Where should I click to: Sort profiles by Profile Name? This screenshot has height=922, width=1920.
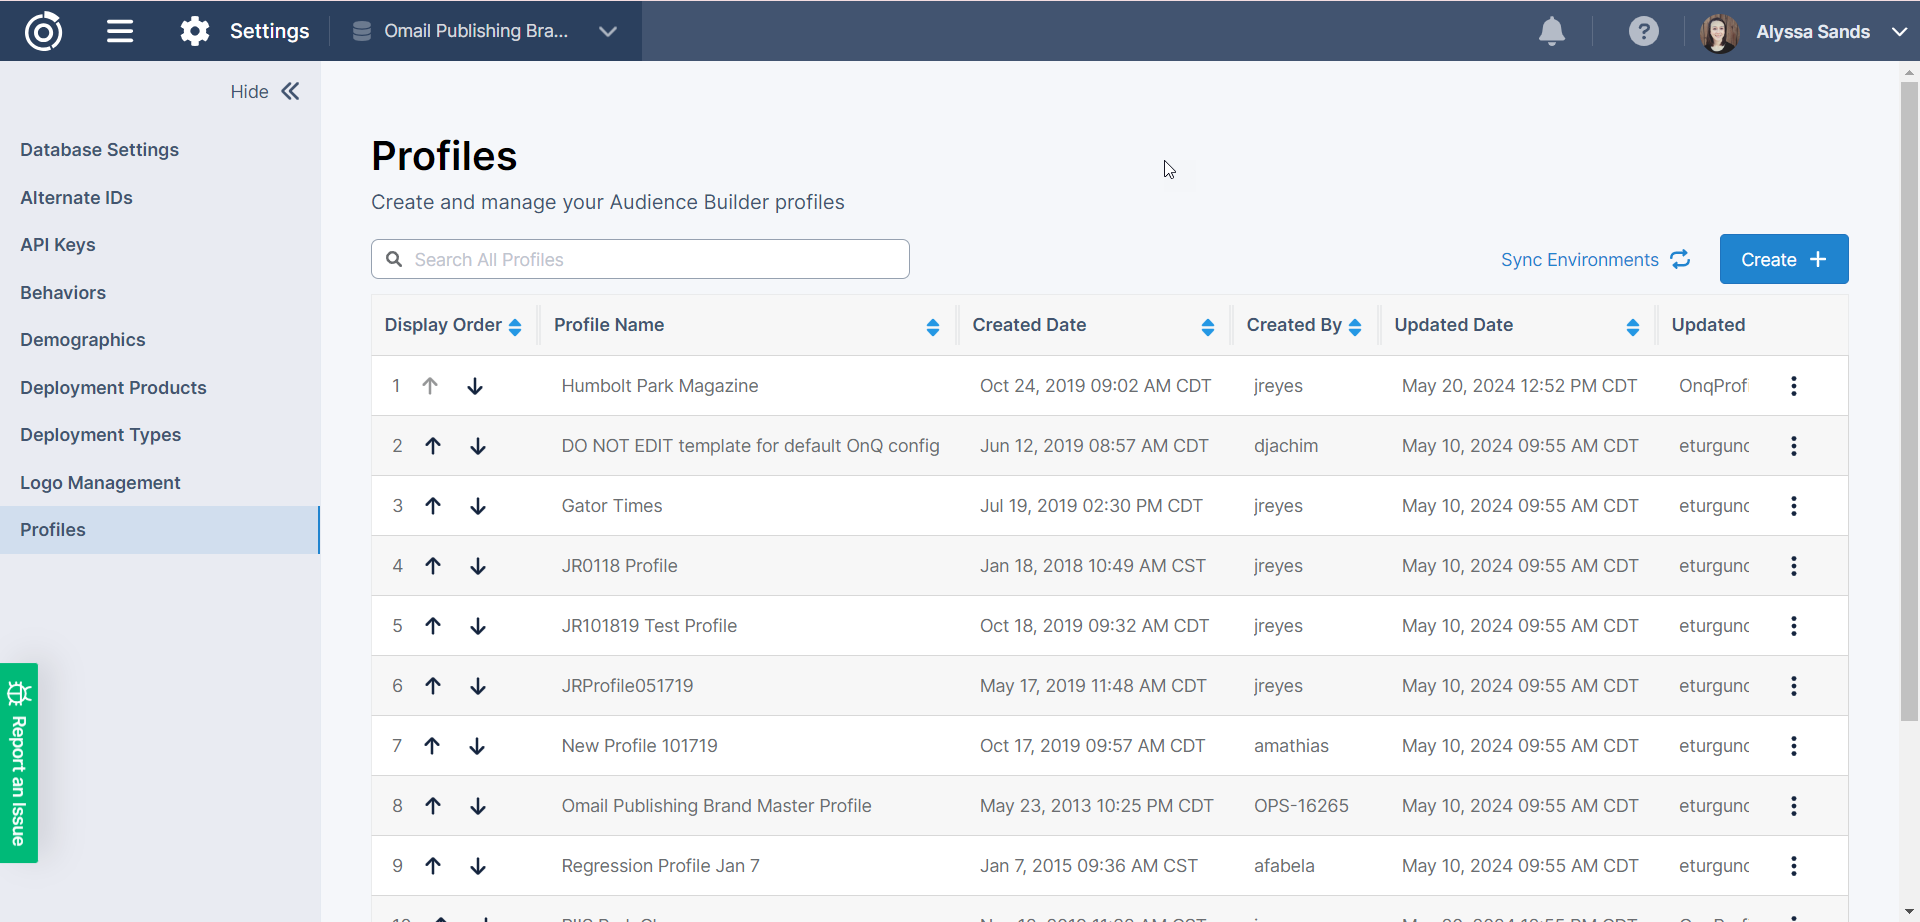click(932, 326)
